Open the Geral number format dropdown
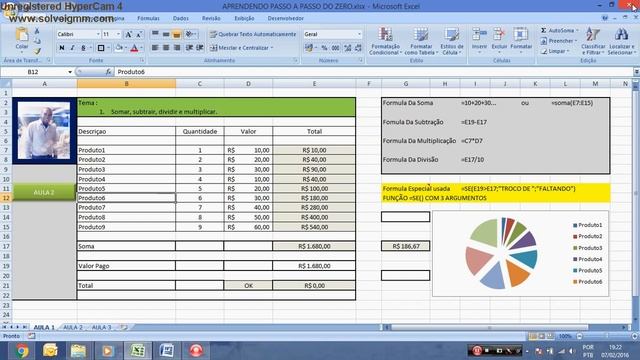The height and width of the screenshot is (360, 640). tap(359, 34)
